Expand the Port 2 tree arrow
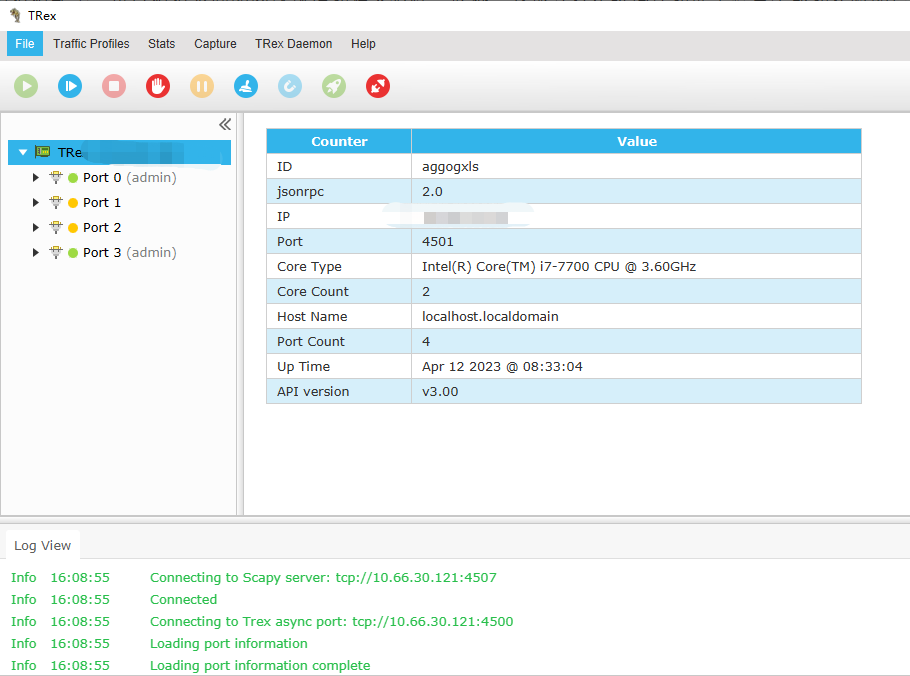Viewport: 910px width, 676px height. coord(36,228)
